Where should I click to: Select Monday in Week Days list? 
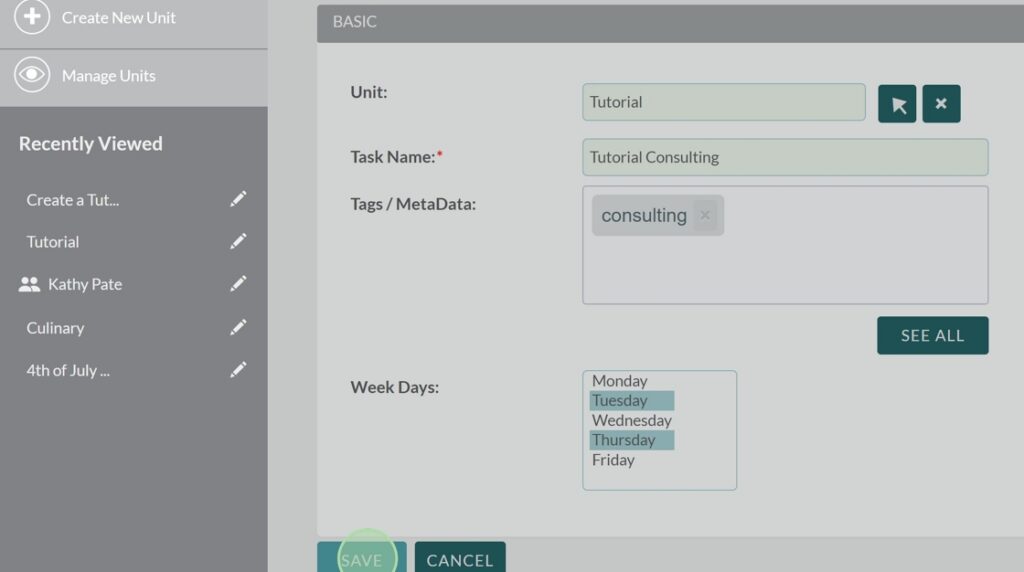[620, 381]
